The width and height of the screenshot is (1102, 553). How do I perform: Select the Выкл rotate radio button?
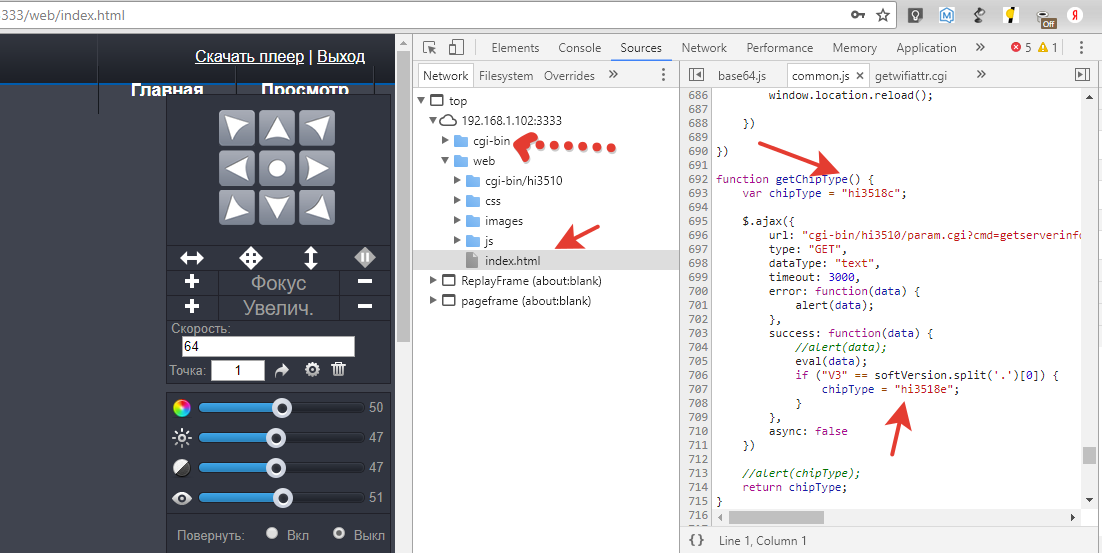(x=339, y=534)
